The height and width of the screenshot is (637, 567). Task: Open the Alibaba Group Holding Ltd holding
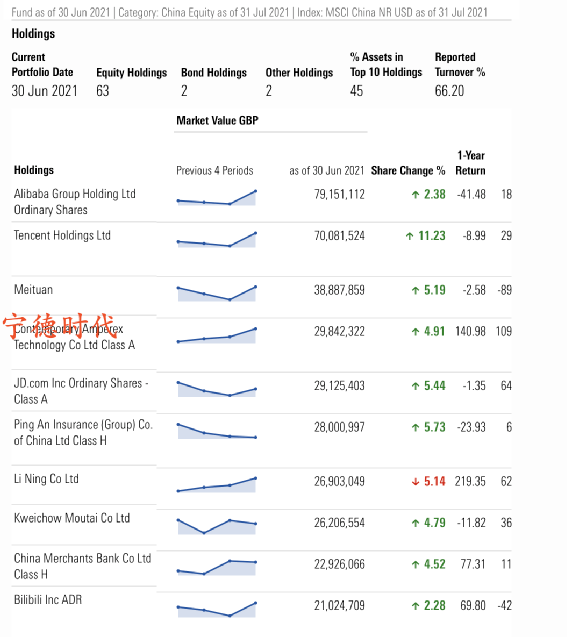[x=75, y=202]
